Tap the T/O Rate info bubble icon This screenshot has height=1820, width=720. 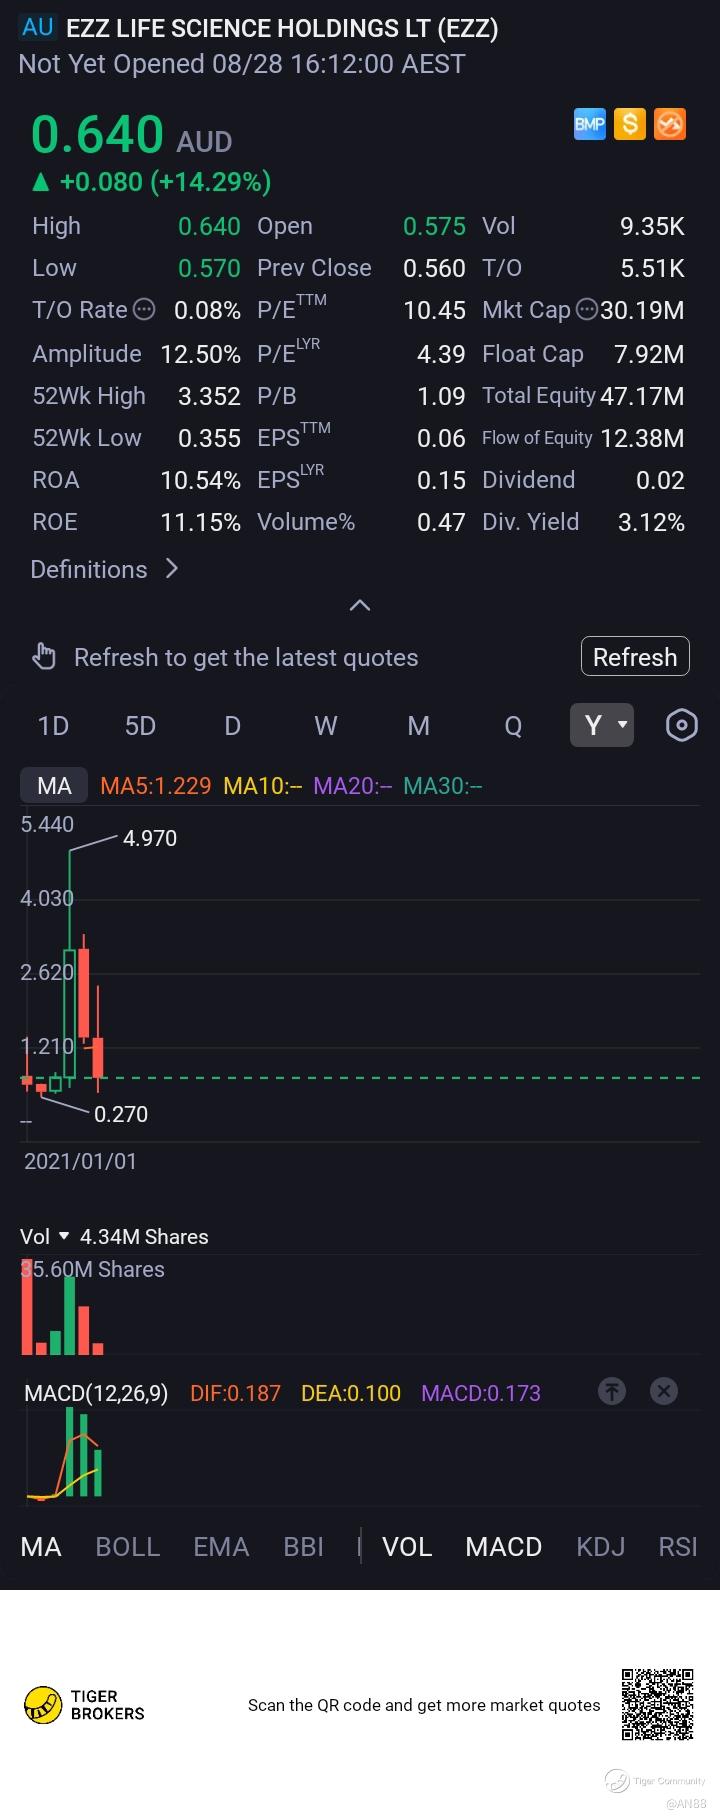tap(144, 310)
